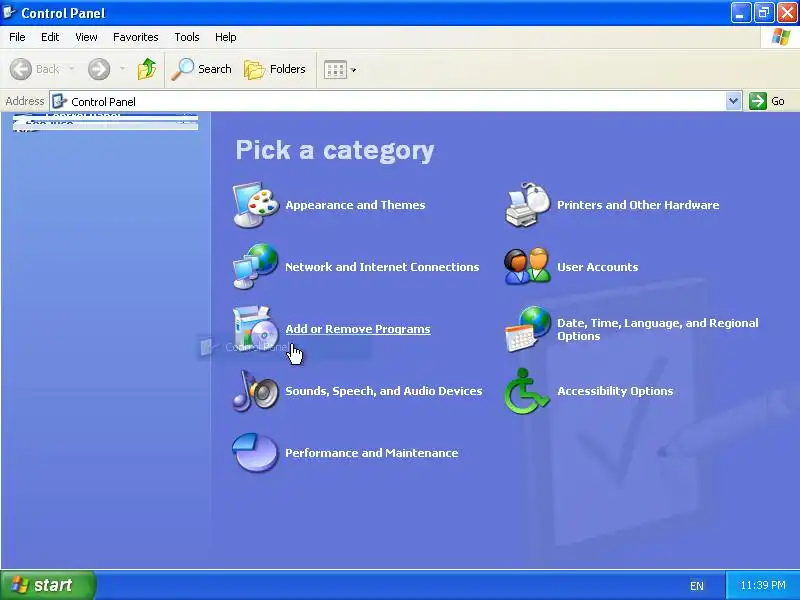The height and width of the screenshot is (600, 800).
Task: Open the View menu
Action: (x=86, y=37)
